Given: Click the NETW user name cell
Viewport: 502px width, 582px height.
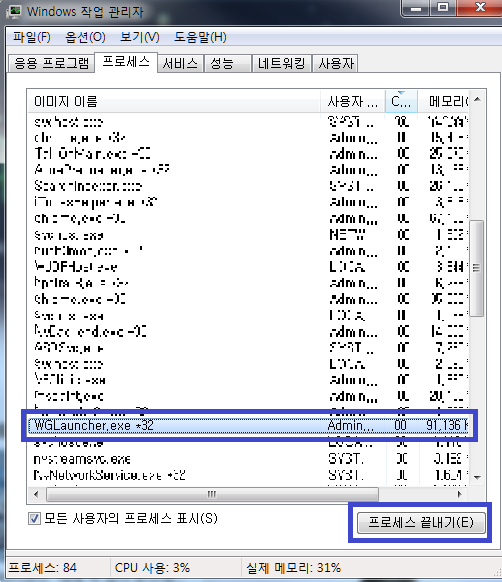Looking at the screenshot, I should (x=348, y=235).
